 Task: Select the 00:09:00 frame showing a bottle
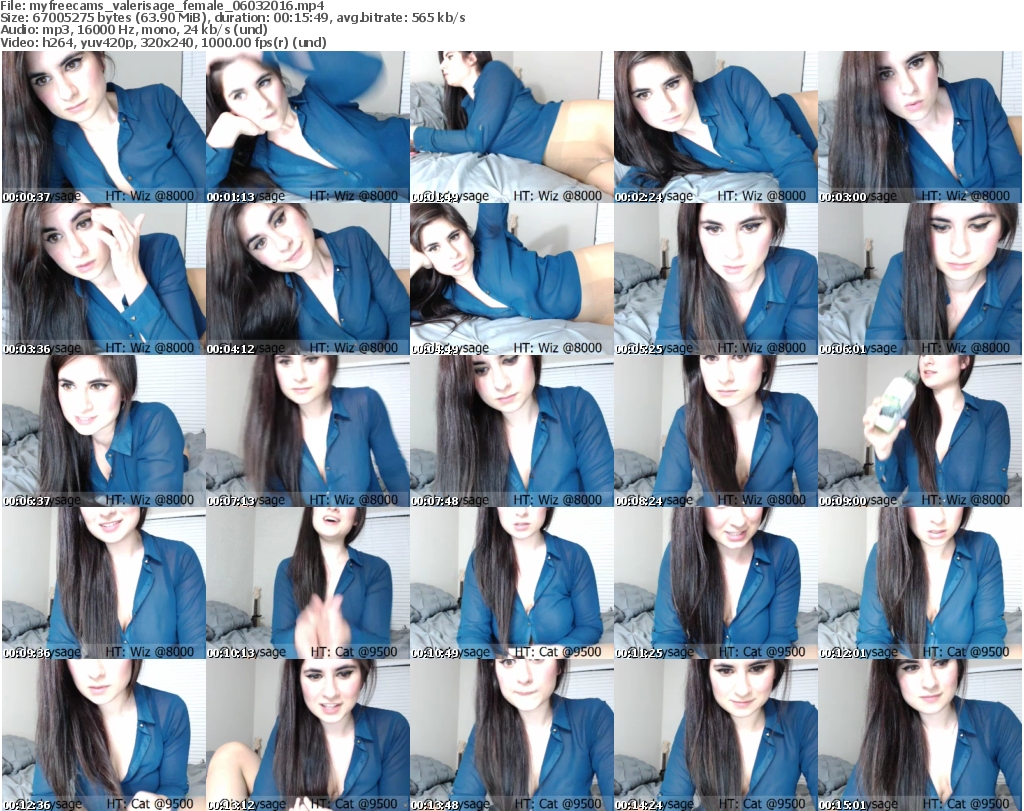coord(919,431)
